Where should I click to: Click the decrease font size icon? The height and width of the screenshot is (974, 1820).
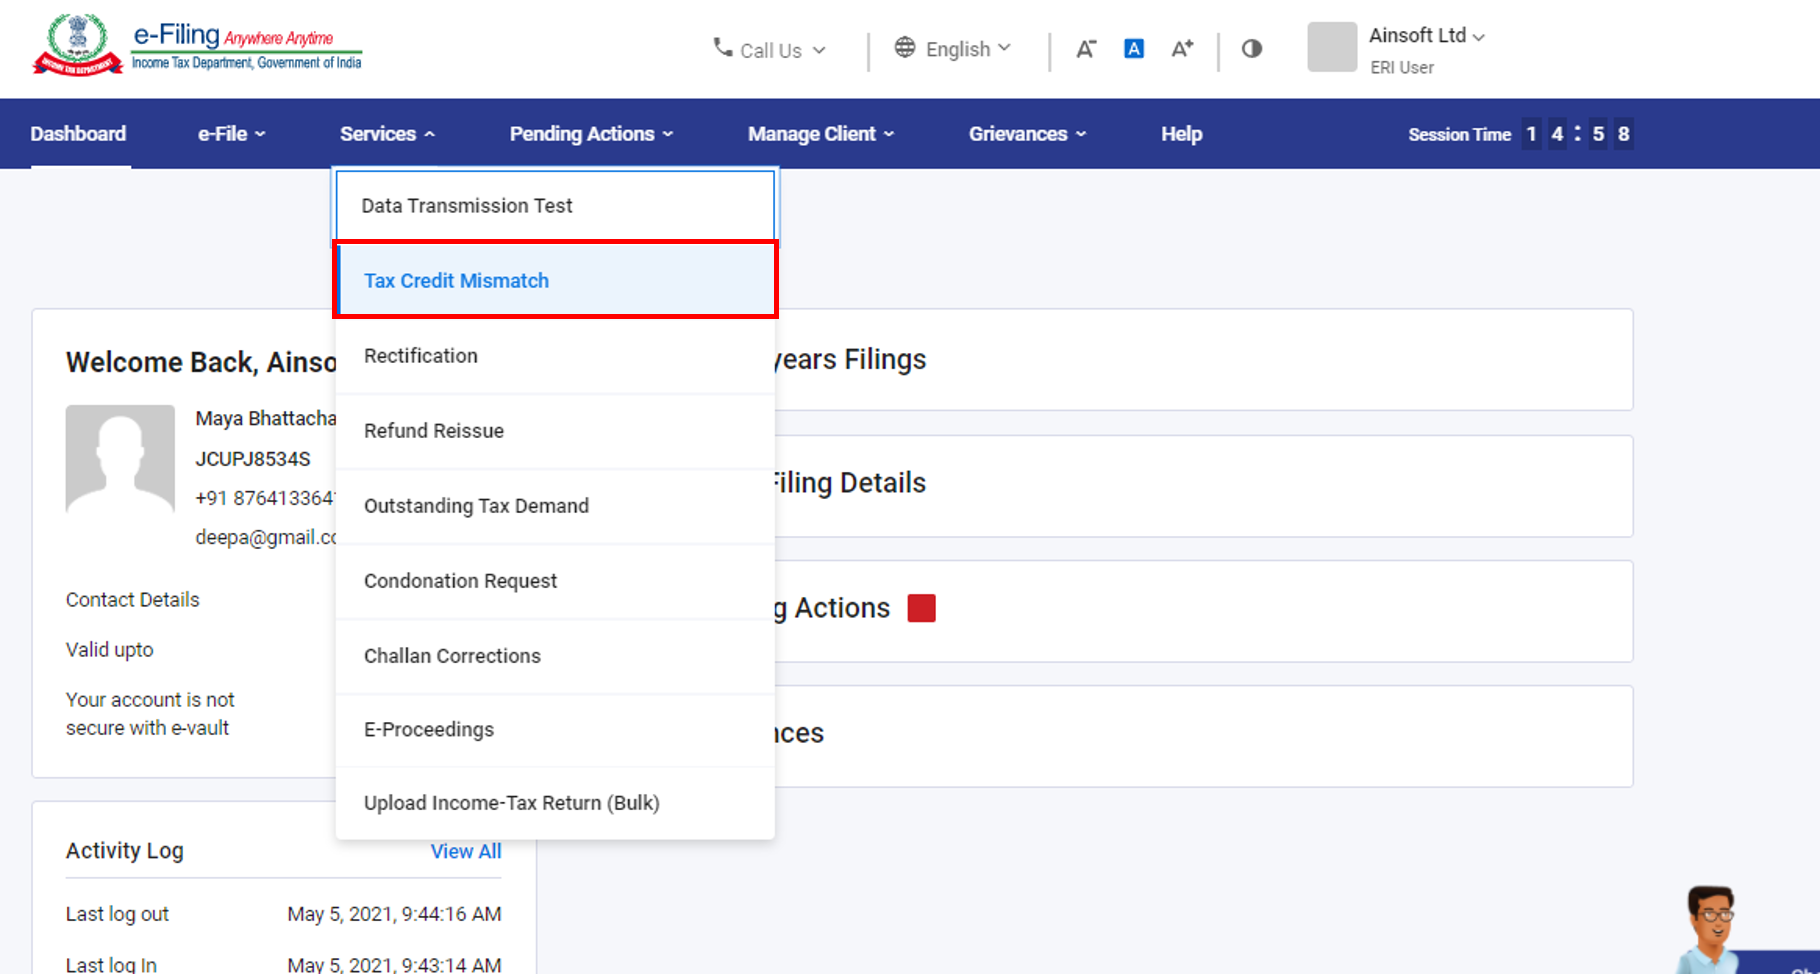pos(1085,49)
